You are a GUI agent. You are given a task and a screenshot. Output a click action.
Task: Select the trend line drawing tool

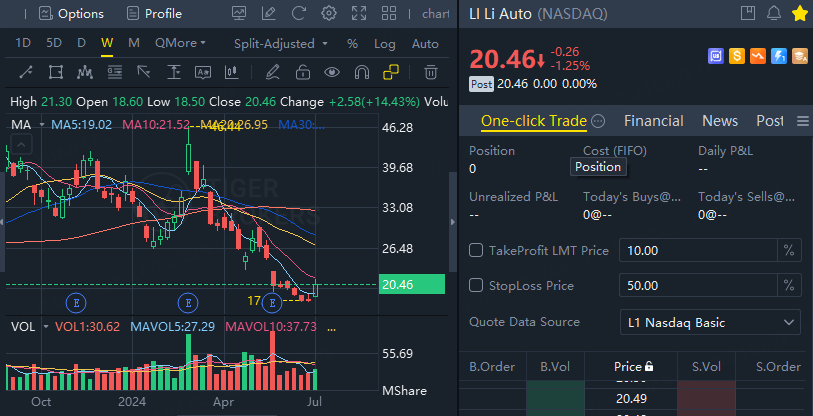26,73
